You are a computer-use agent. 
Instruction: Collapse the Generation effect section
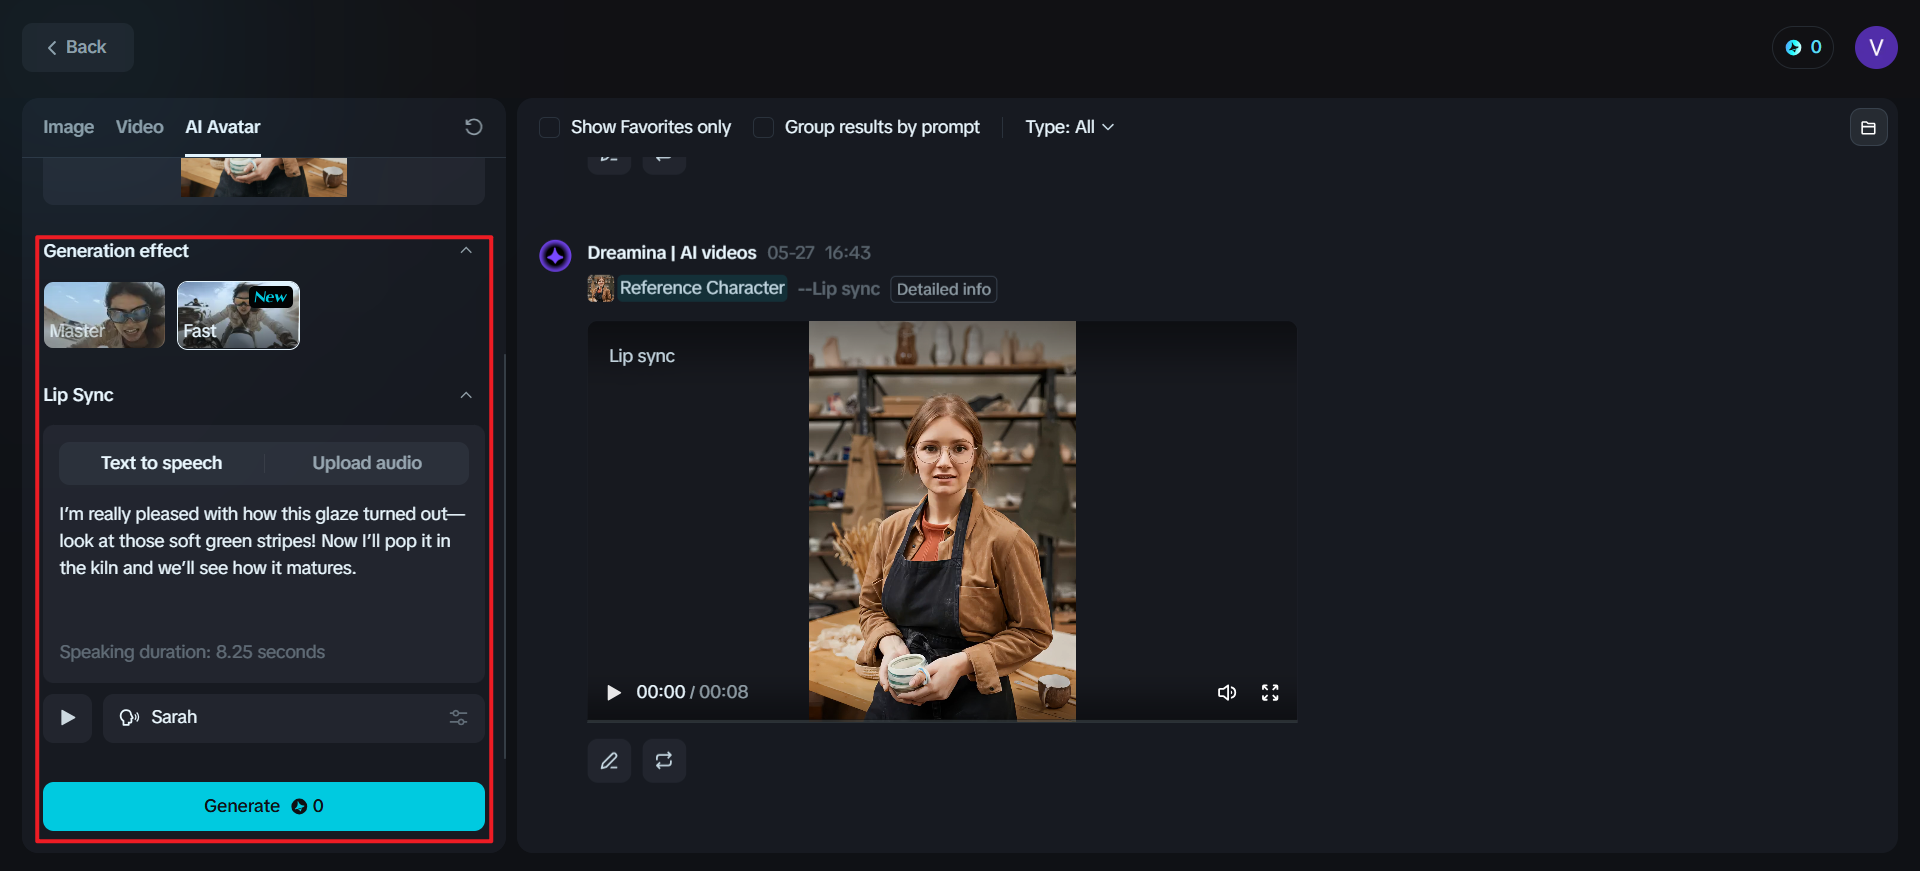(x=466, y=251)
